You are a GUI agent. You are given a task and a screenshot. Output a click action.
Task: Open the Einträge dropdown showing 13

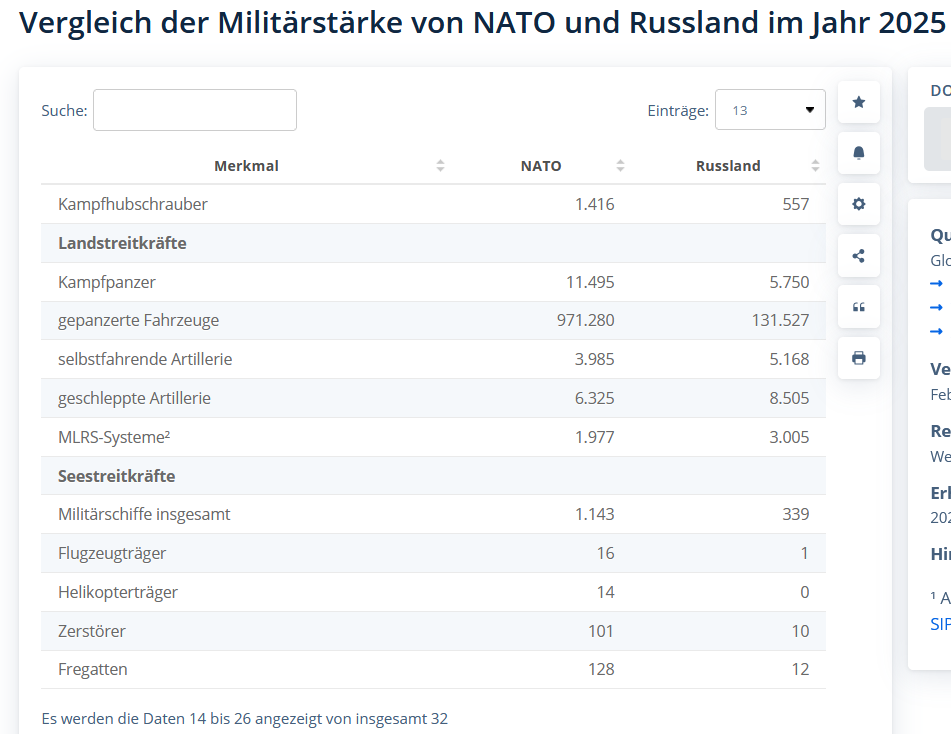coord(769,110)
